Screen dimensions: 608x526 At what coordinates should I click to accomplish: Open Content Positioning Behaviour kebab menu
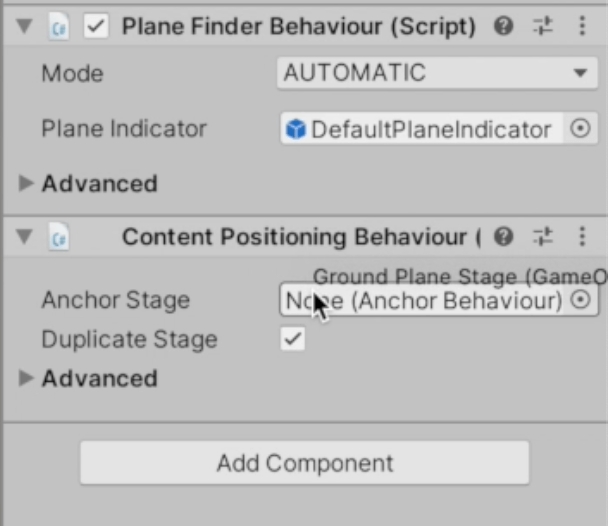coord(582,237)
